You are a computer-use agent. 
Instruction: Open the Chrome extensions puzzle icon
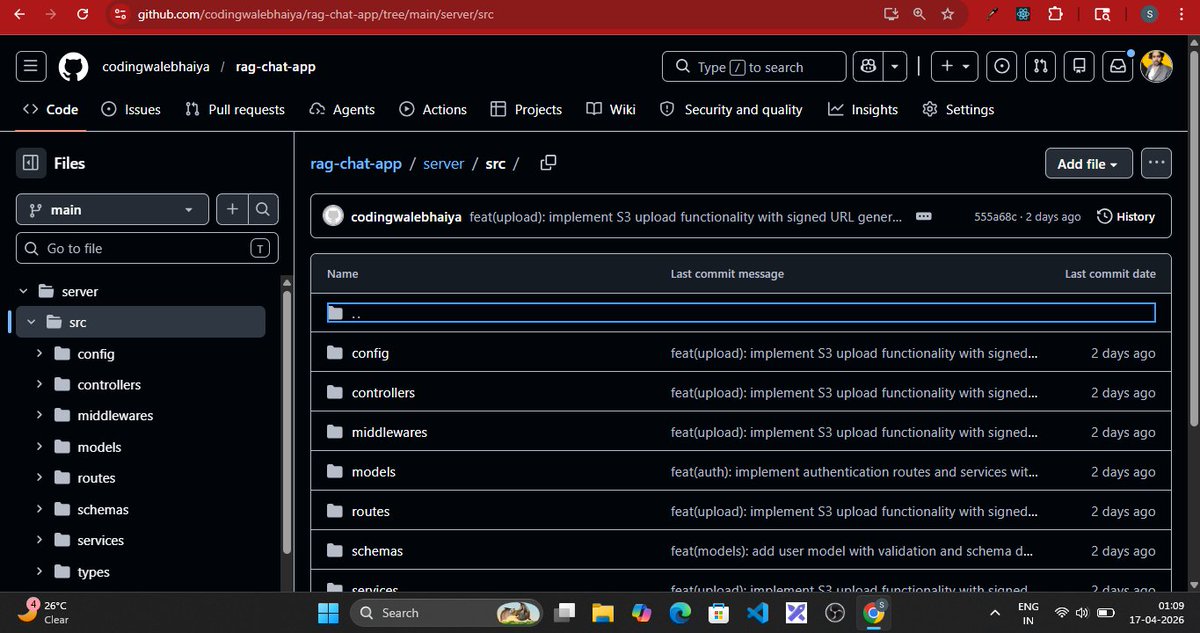pyautogui.click(x=1054, y=14)
